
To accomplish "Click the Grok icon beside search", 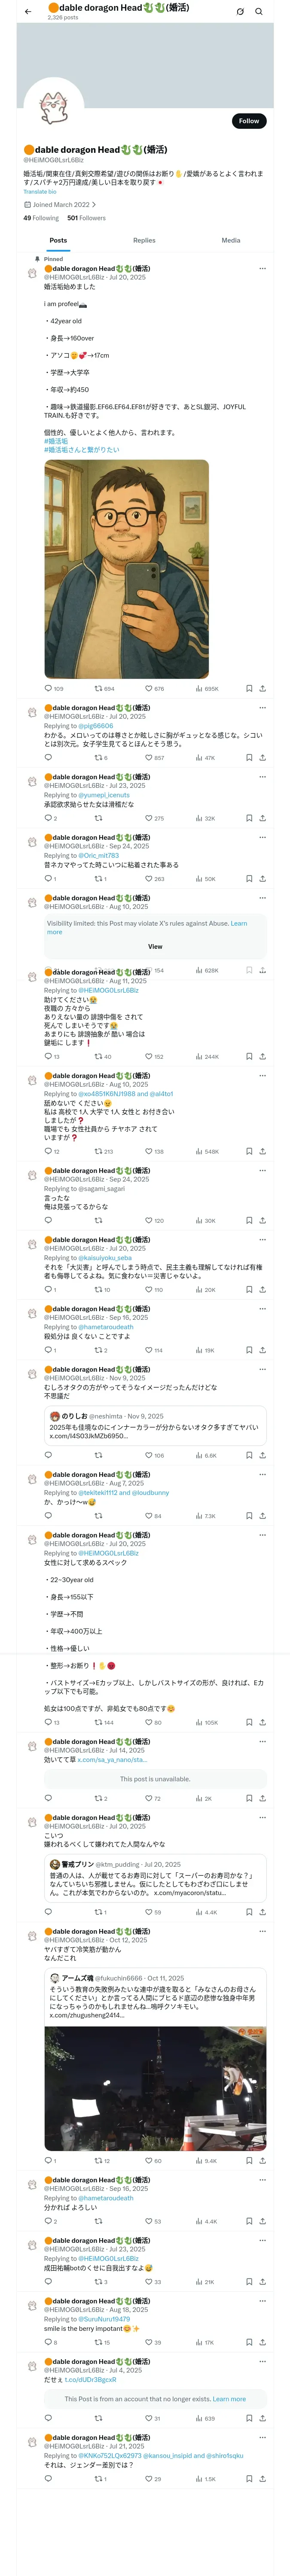I will coord(240,12).
